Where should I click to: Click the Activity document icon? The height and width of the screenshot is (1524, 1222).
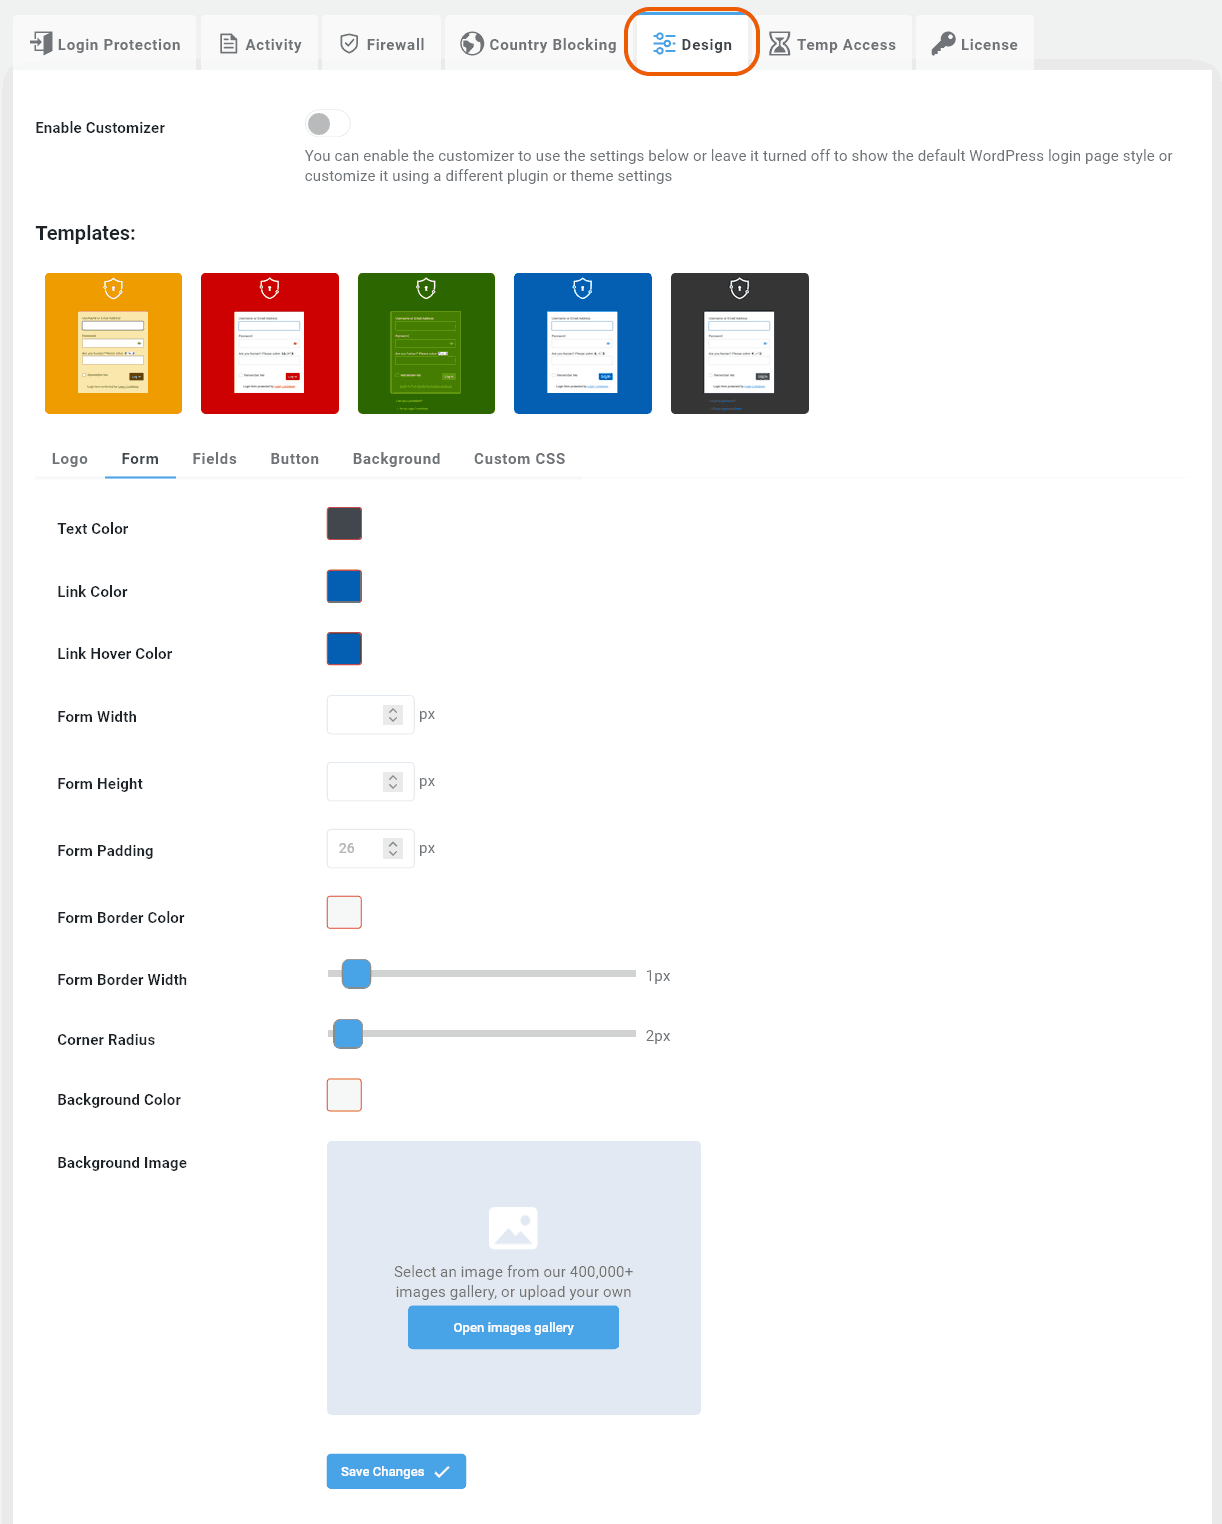tap(228, 44)
